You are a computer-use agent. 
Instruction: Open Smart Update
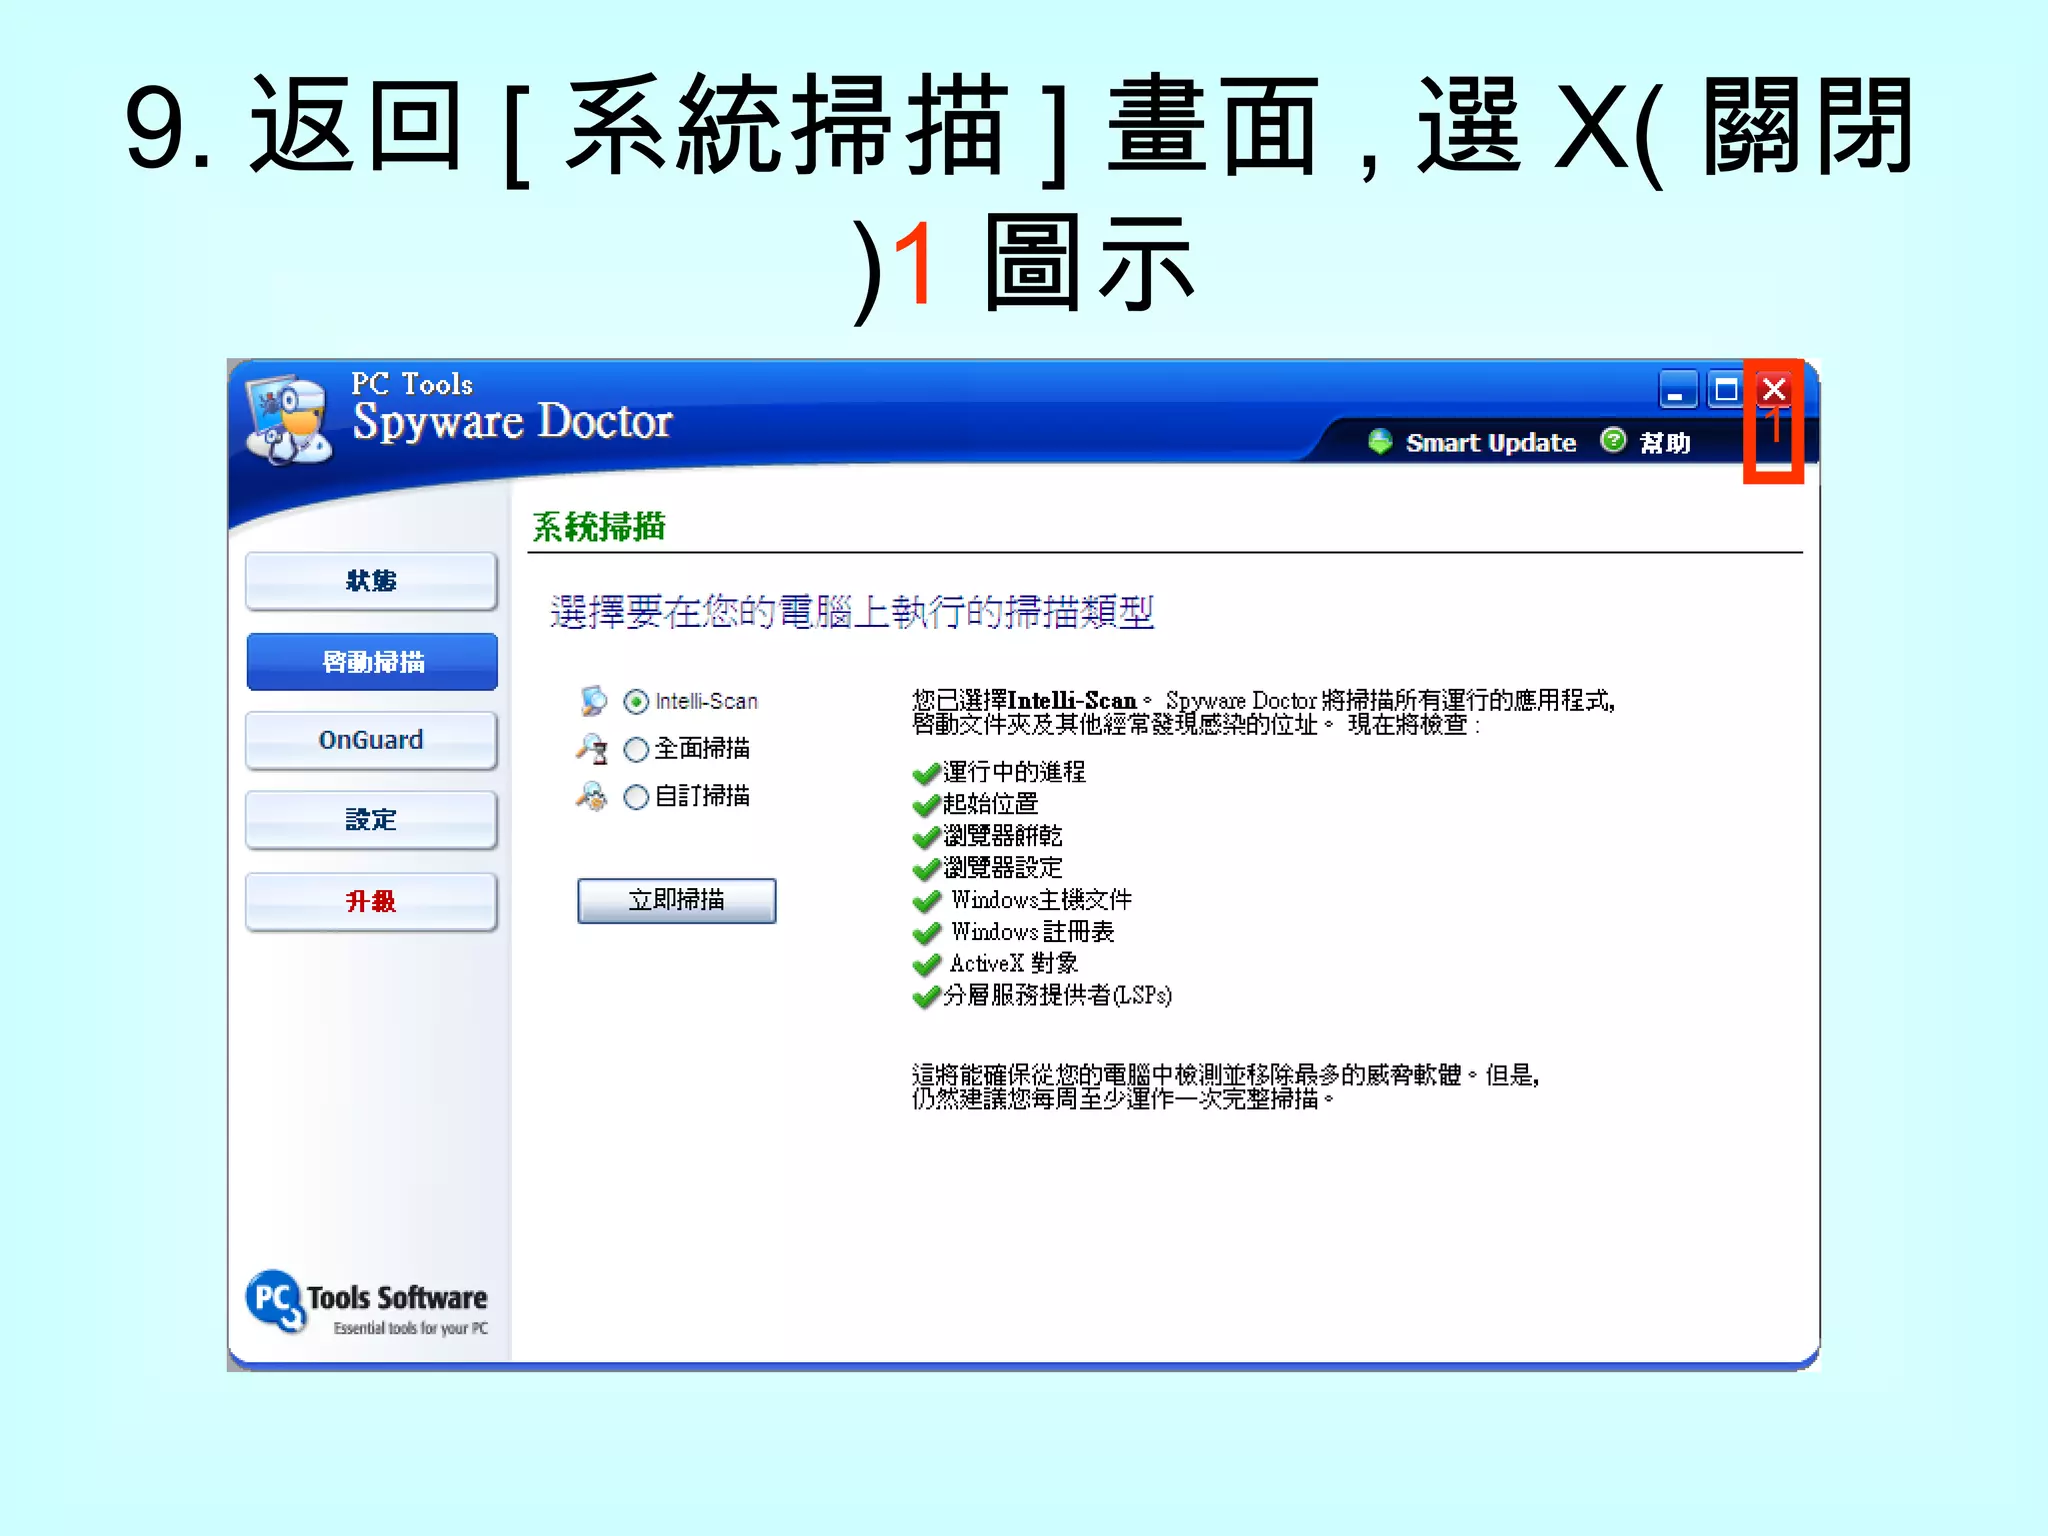coord(1490,442)
